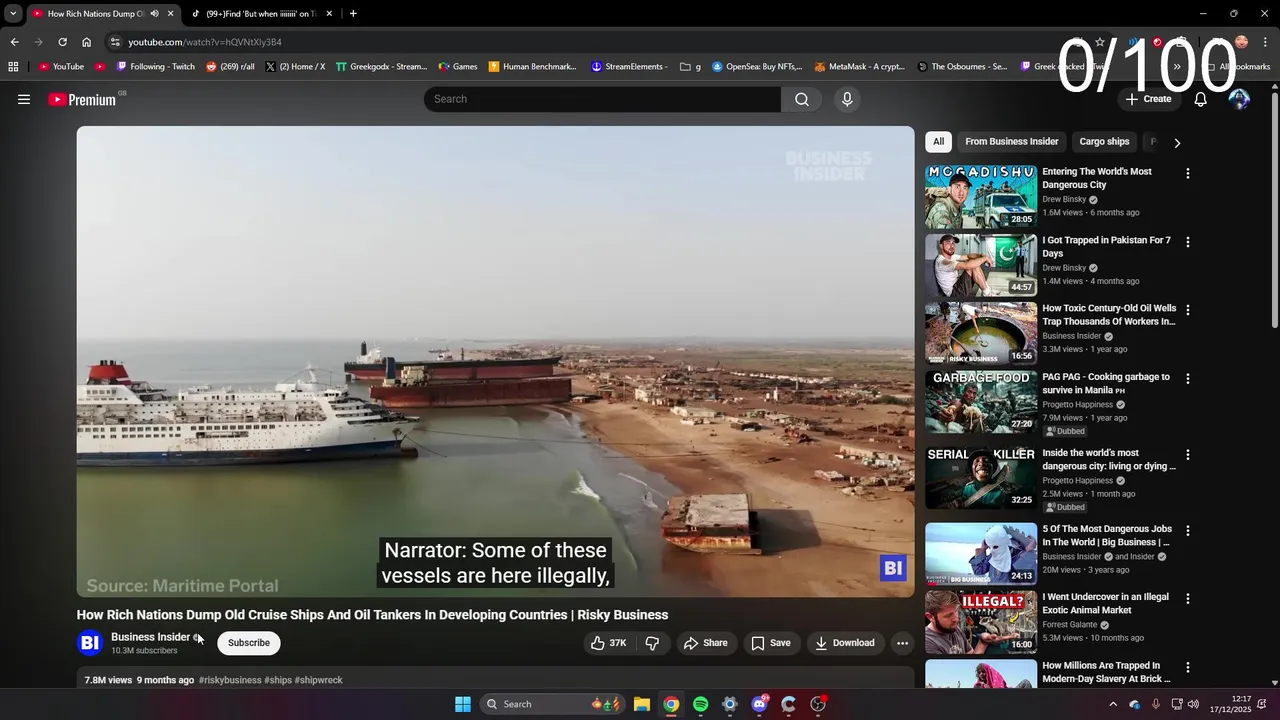Open Discord from the taskbar
The width and height of the screenshot is (1280, 720).
click(x=759, y=704)
